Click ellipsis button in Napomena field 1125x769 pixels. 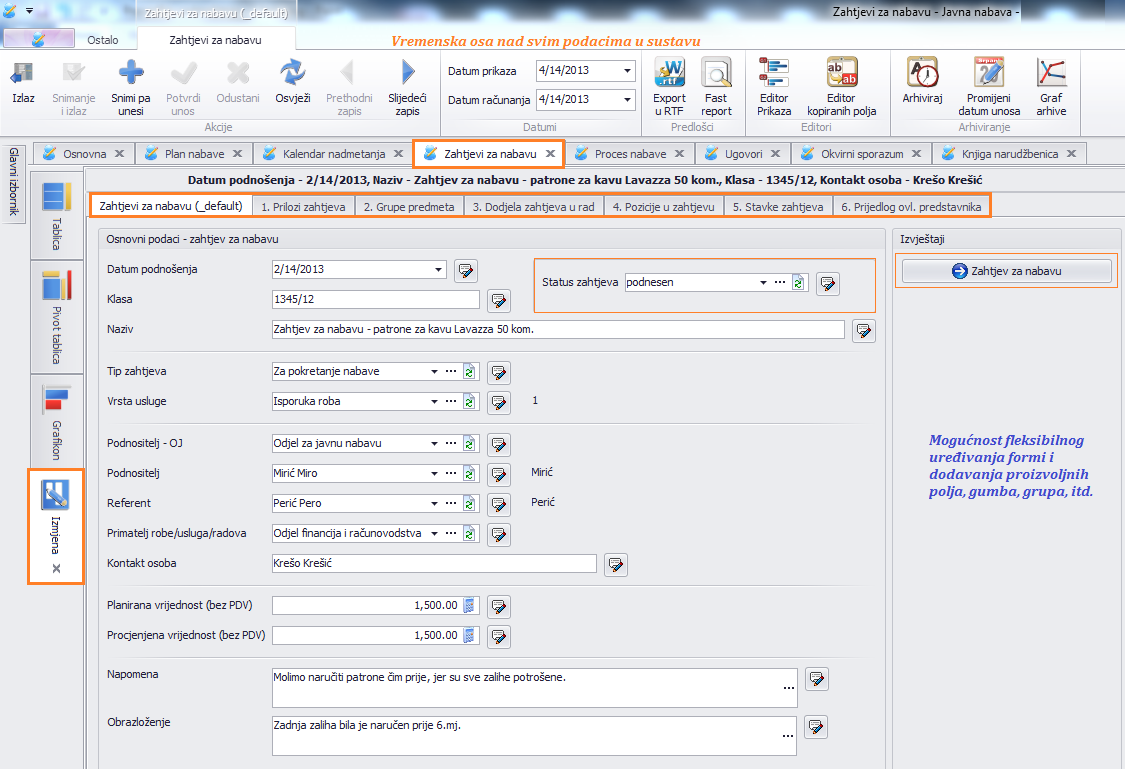(789, 689)
